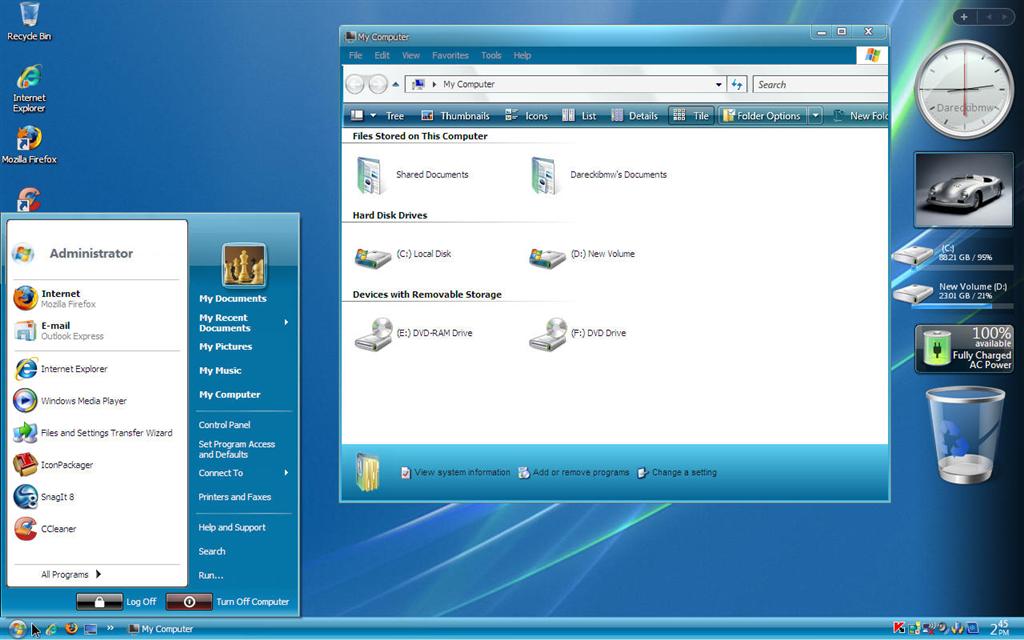The height and width of the screenshot is (640, 1024).
Task: Click the battery Fully Charged gadget
Action: point(964,349)
